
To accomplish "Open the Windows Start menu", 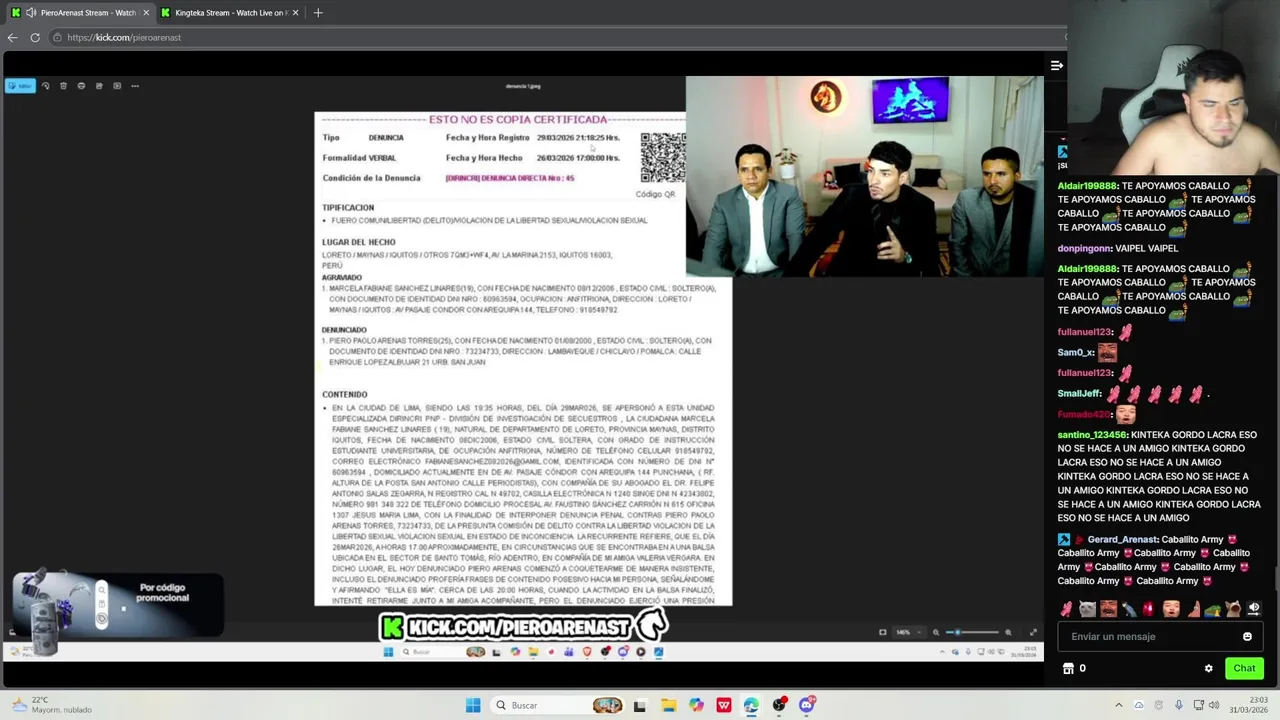I will coord(473,705).
